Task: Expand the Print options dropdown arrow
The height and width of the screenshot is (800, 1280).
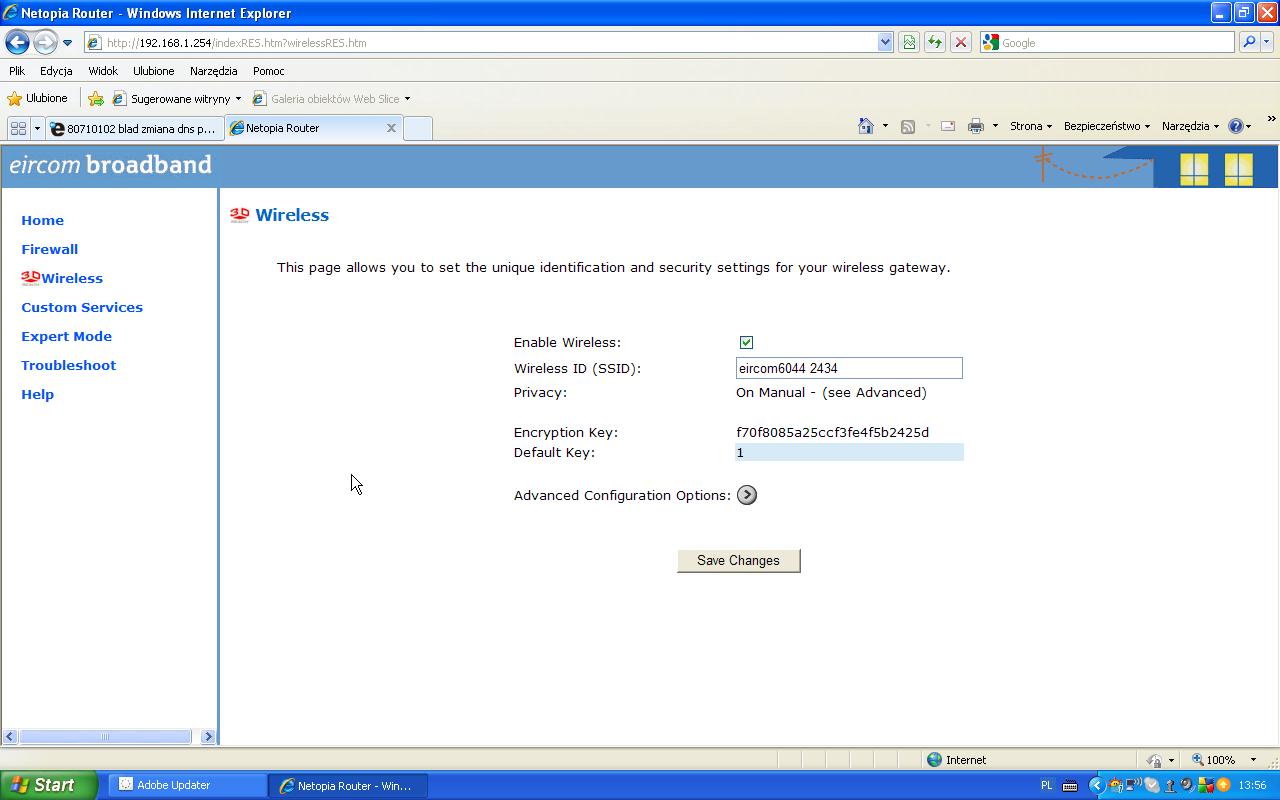Action: (995, 126)
